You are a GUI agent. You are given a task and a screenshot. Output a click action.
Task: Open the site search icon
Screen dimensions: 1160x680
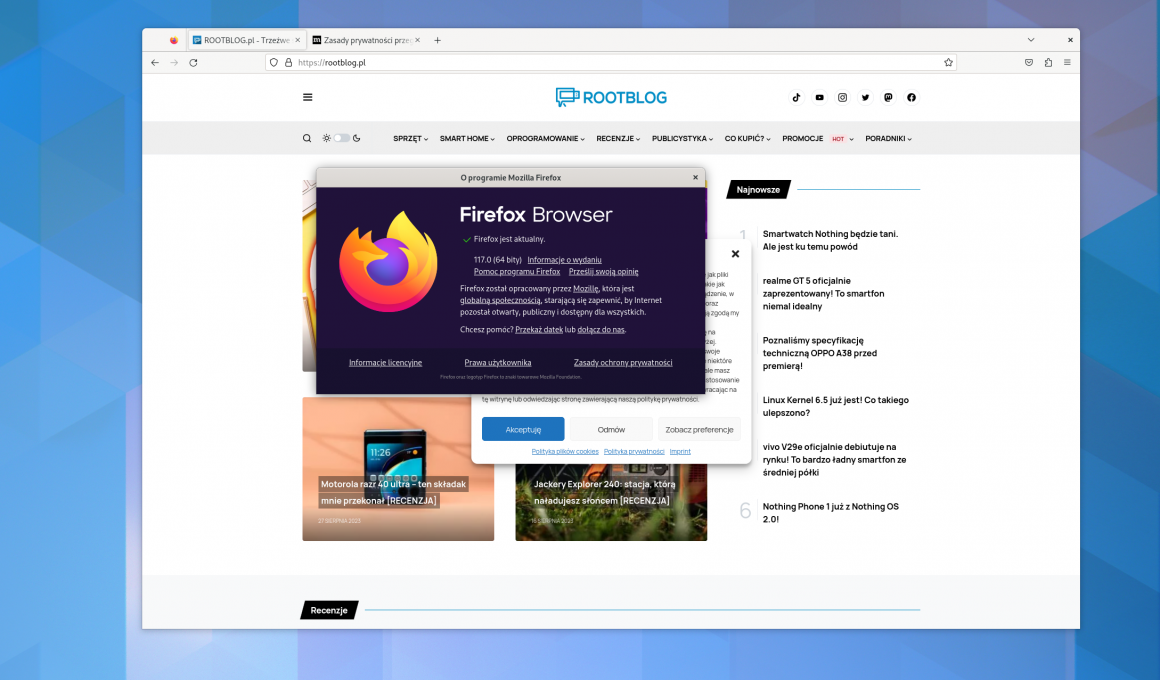307,138
